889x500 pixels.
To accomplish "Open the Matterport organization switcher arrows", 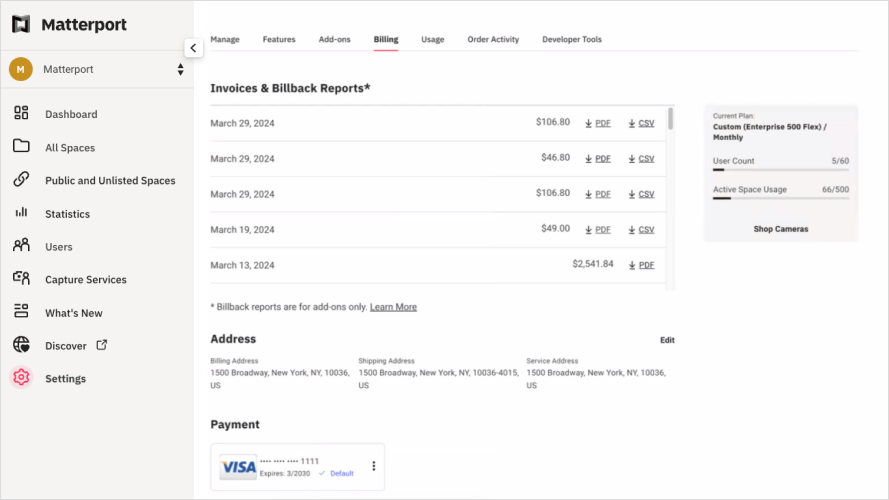I will tap(180, 69).
